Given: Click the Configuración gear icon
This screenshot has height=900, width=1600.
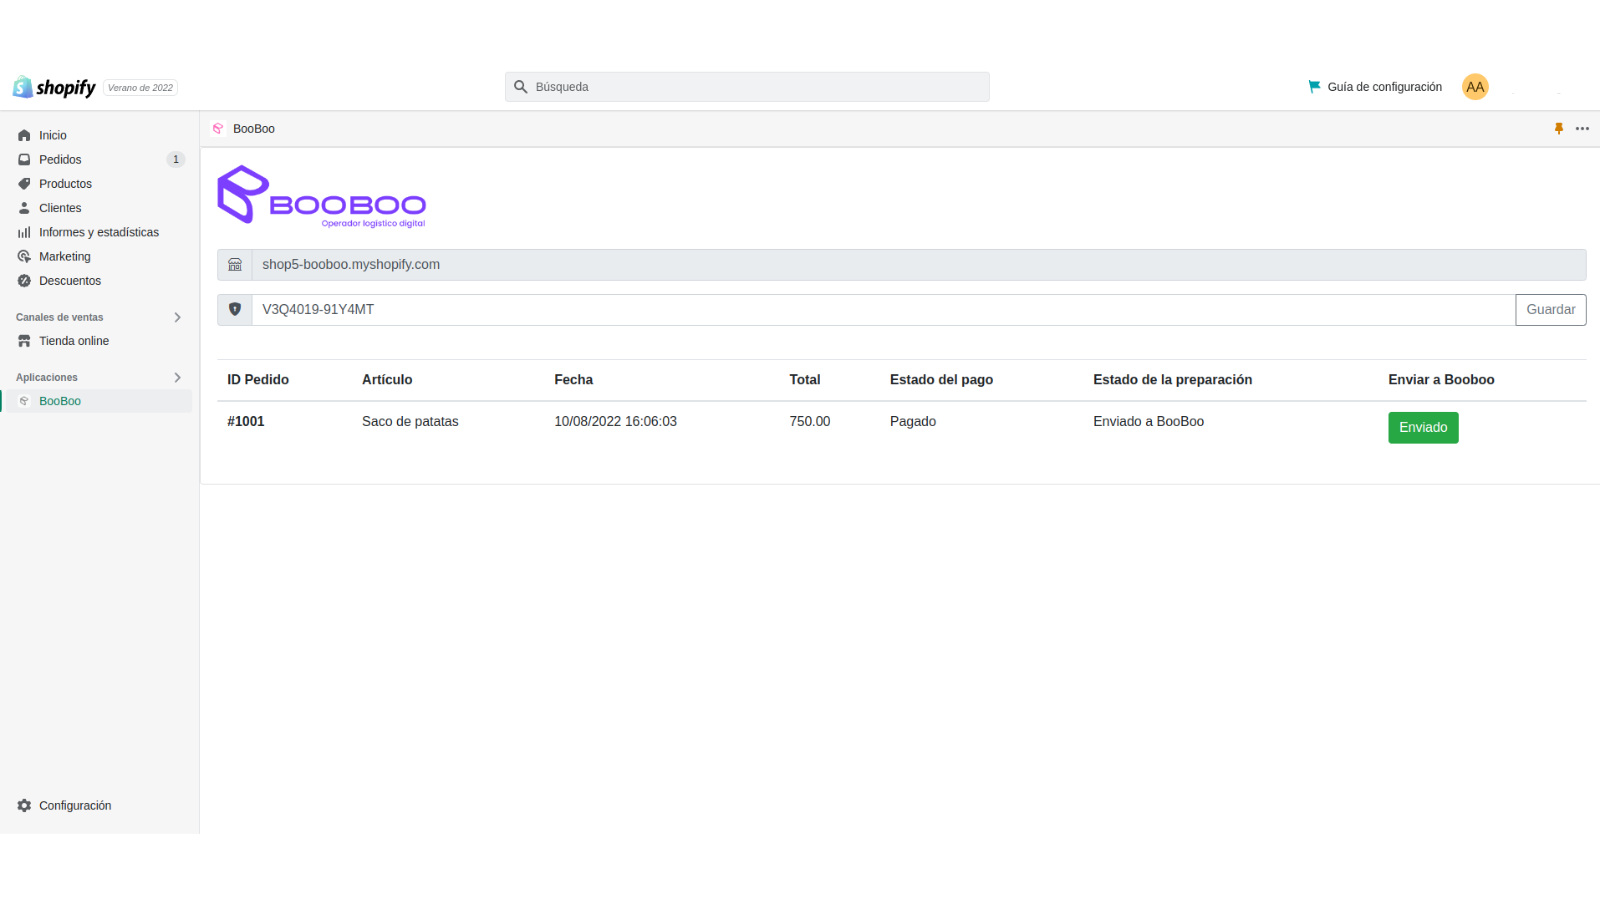Looking at the screenshot, I should click(x=24, y=805).
